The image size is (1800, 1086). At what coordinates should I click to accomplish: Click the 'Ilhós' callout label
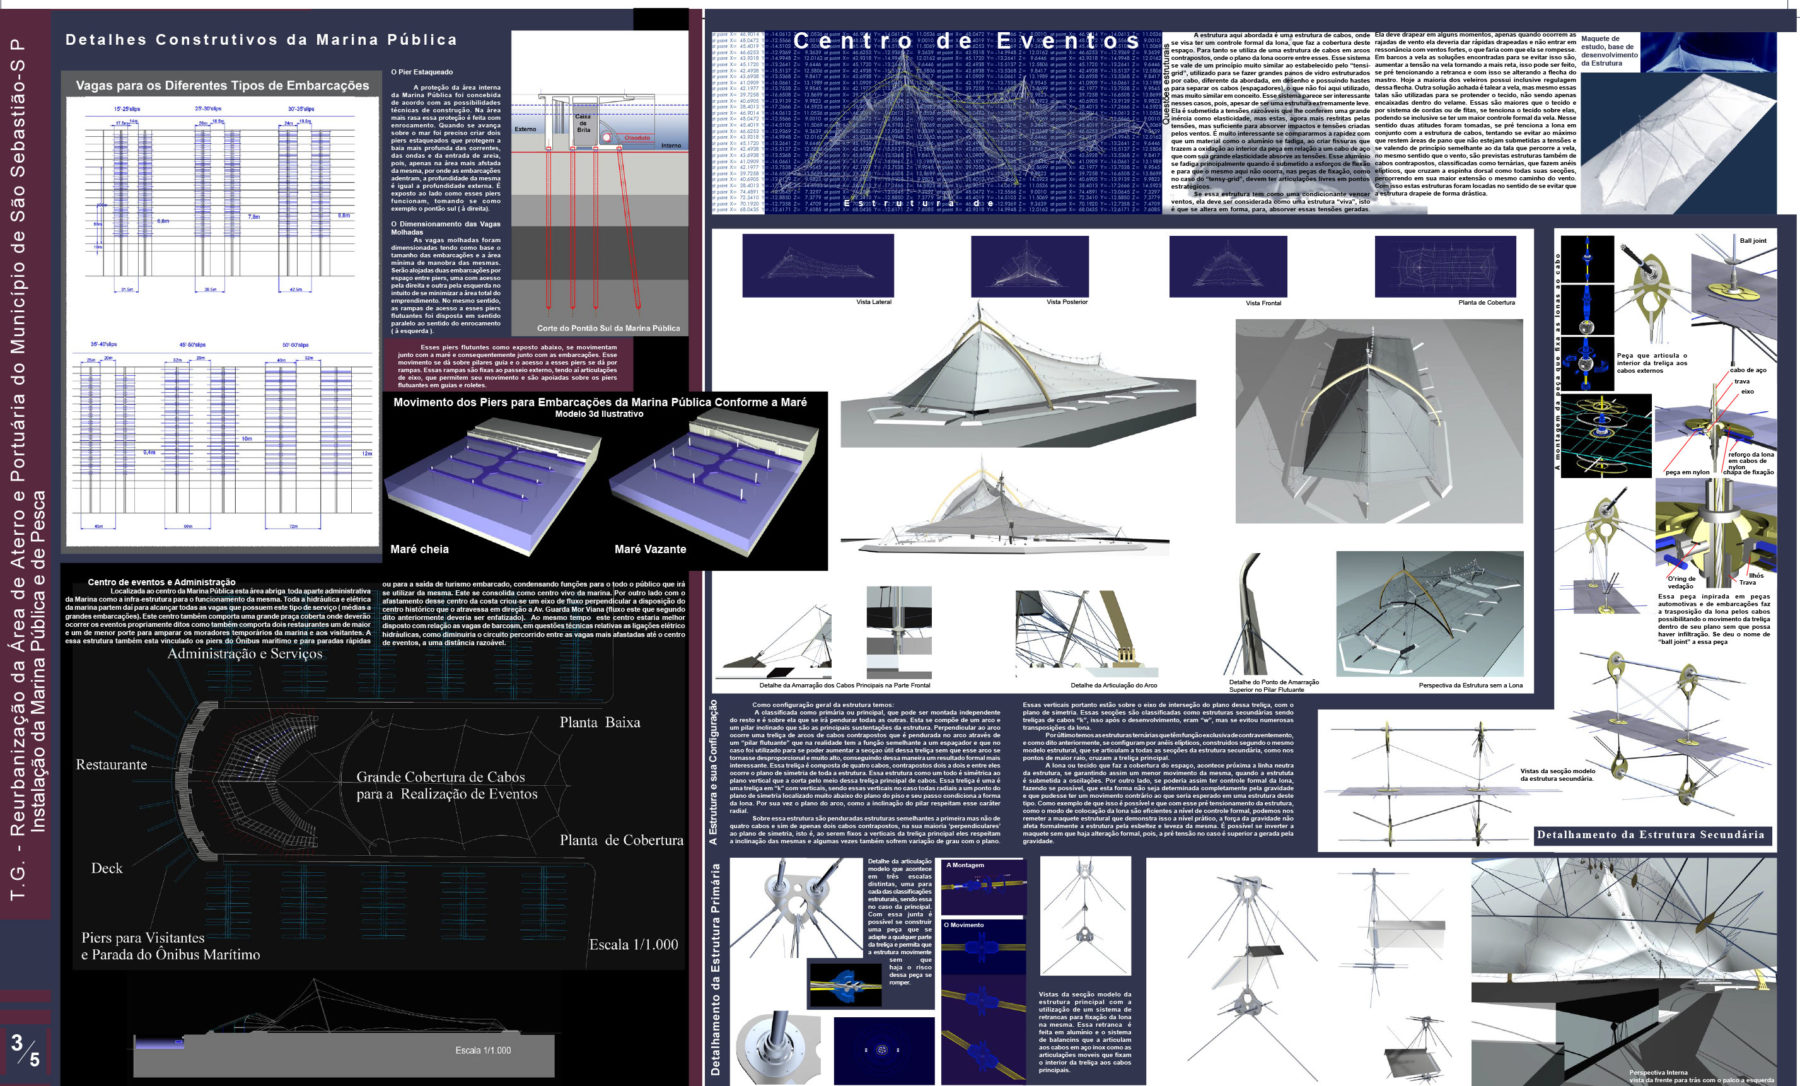1757,575
